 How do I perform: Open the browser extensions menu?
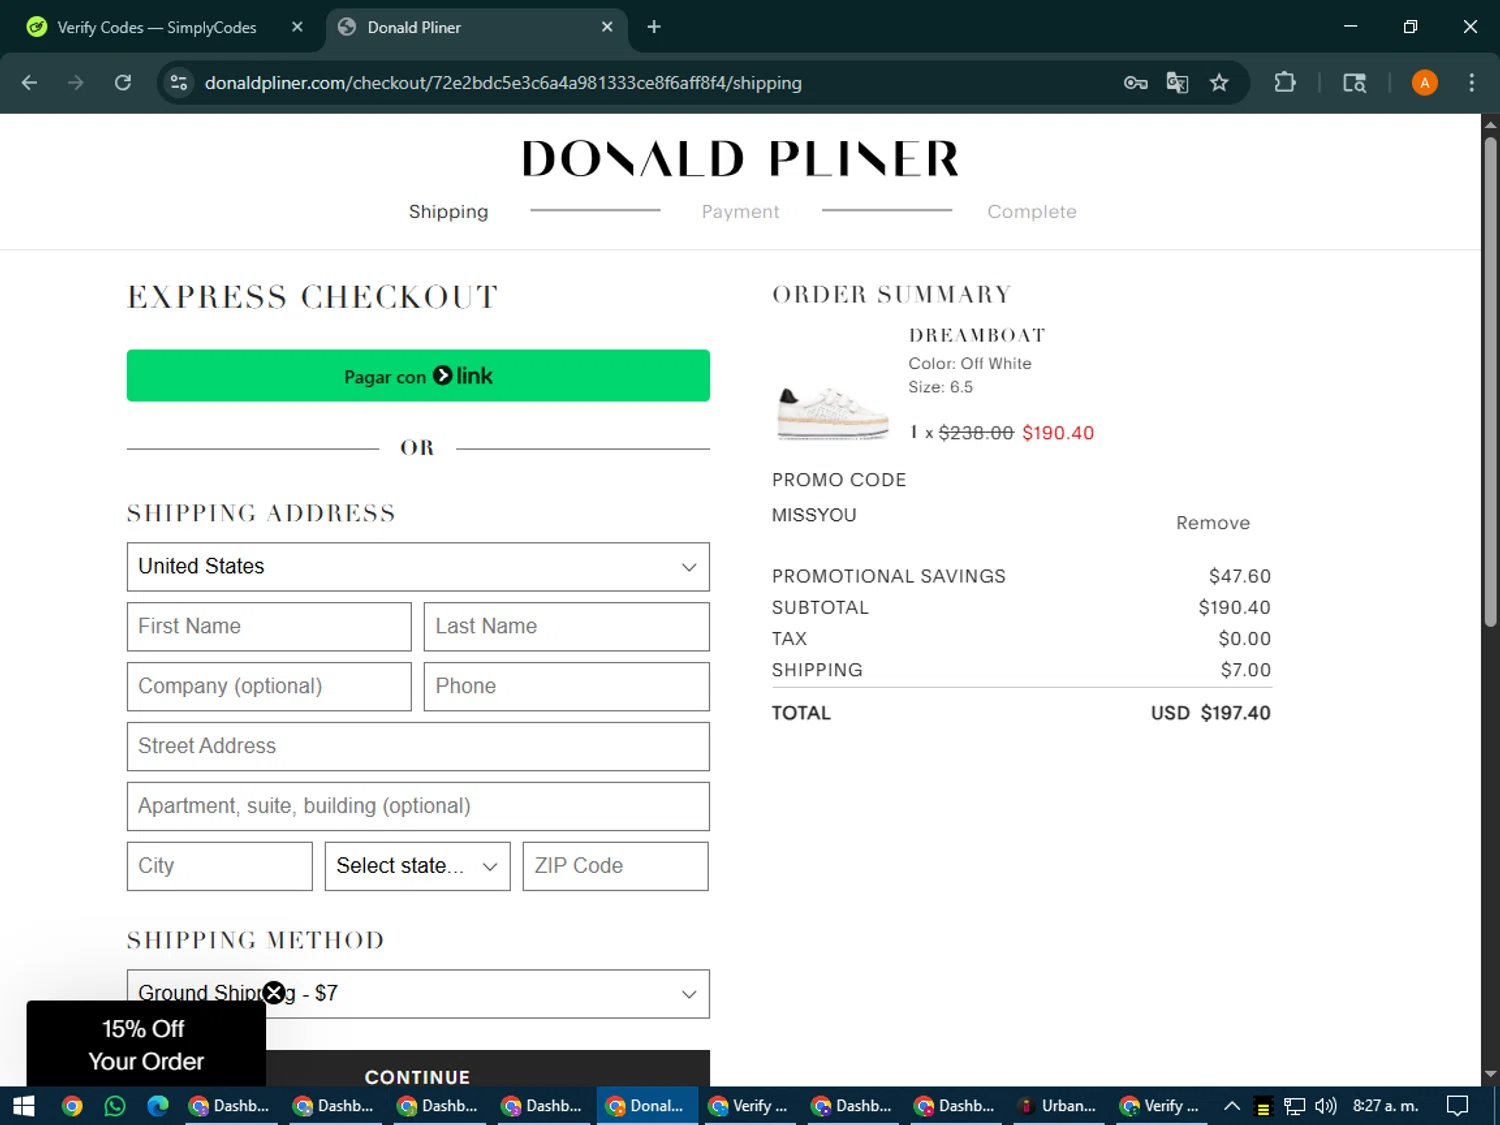[x=1285, y=83]
